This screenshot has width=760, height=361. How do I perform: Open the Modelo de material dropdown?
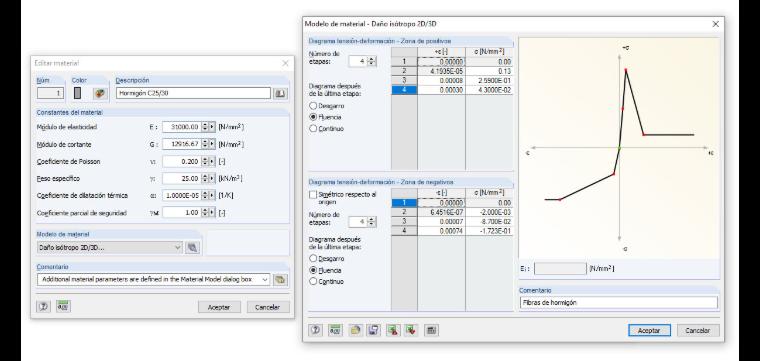178,248
